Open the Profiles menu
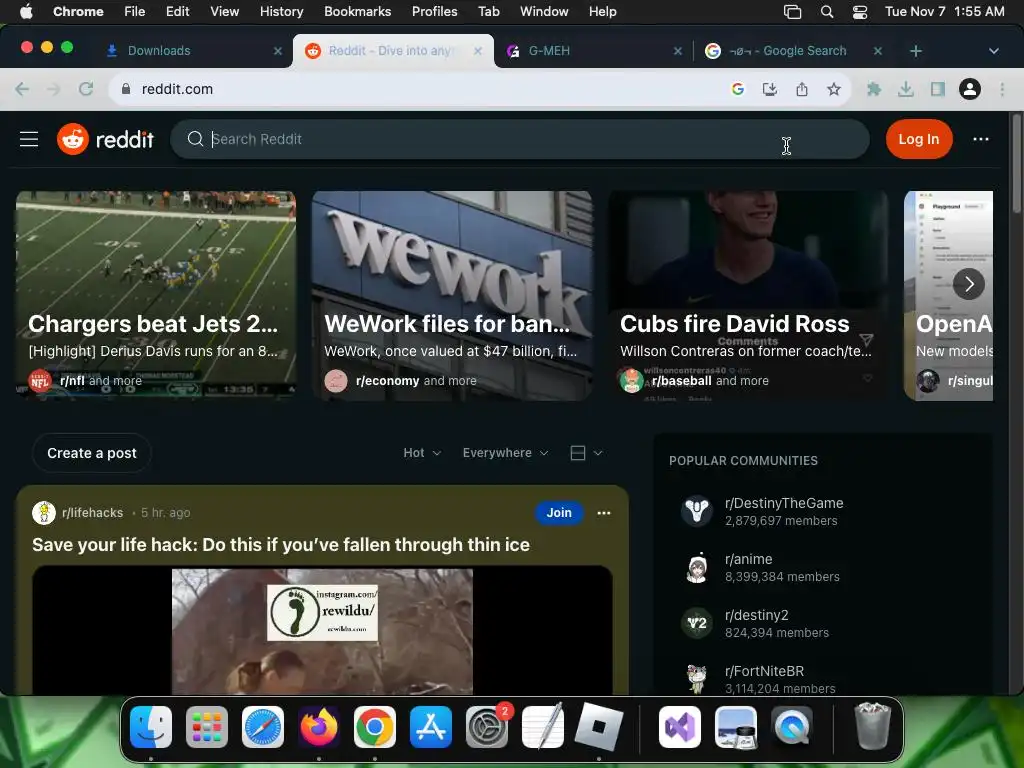This screenshot has width=1024, height=768. [x=434, y=12]
